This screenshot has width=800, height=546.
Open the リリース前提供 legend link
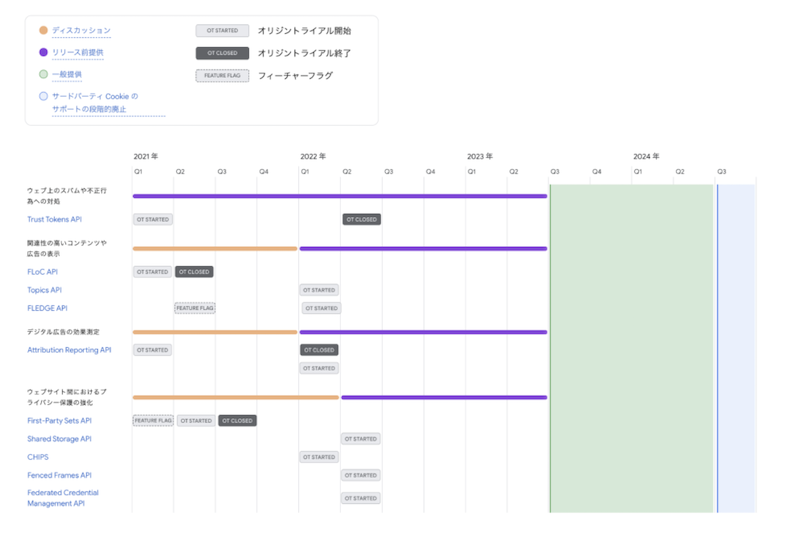point(78,53)
